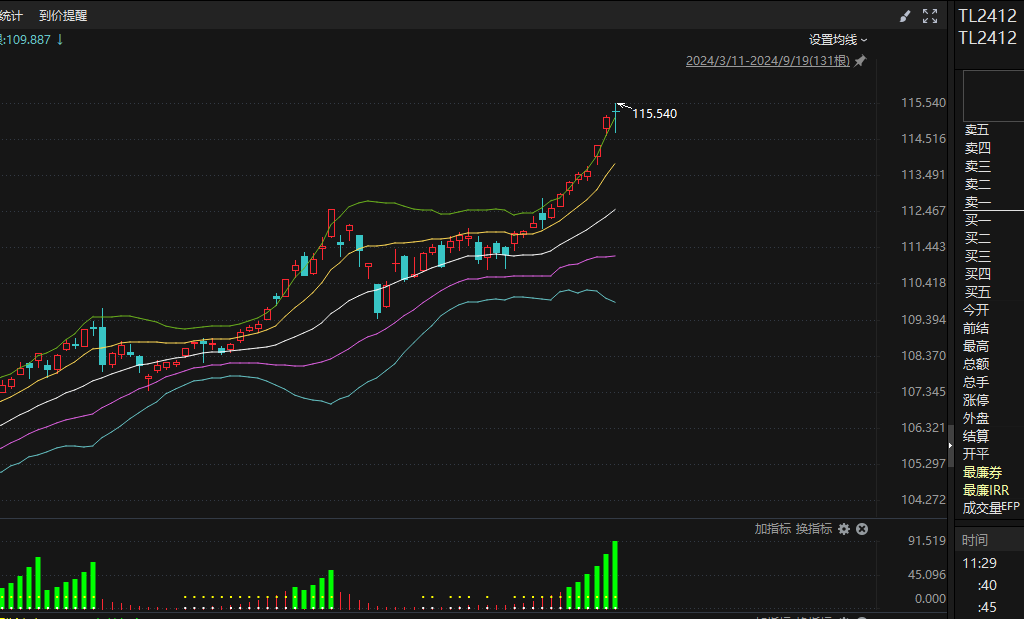Click the 109.887 down arrow indicator
1024x619 pixels.
pos(60,39)
